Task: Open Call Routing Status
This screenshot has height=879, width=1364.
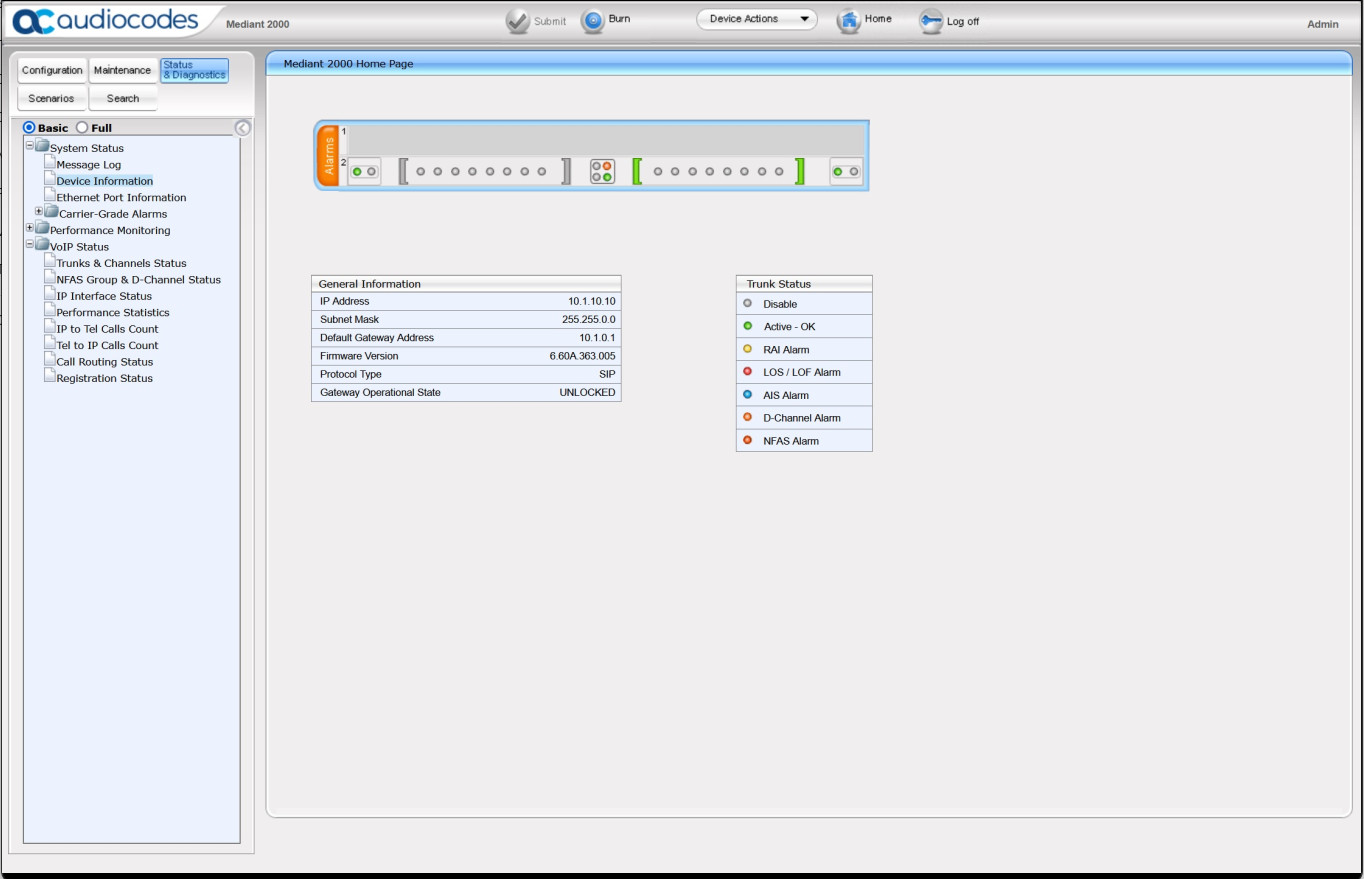Action: click(105, 362)
